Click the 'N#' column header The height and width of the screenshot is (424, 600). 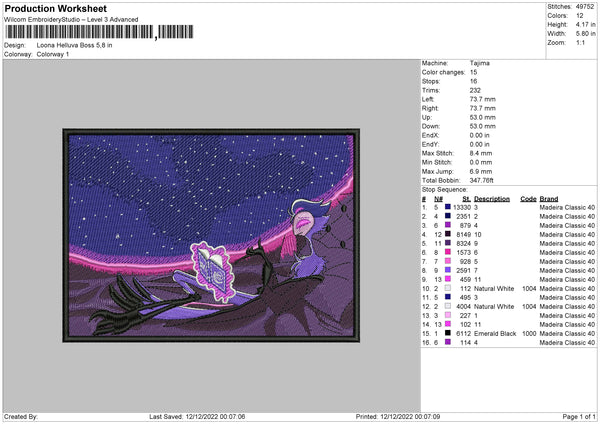pyautogui.click(x=438, y=199)
